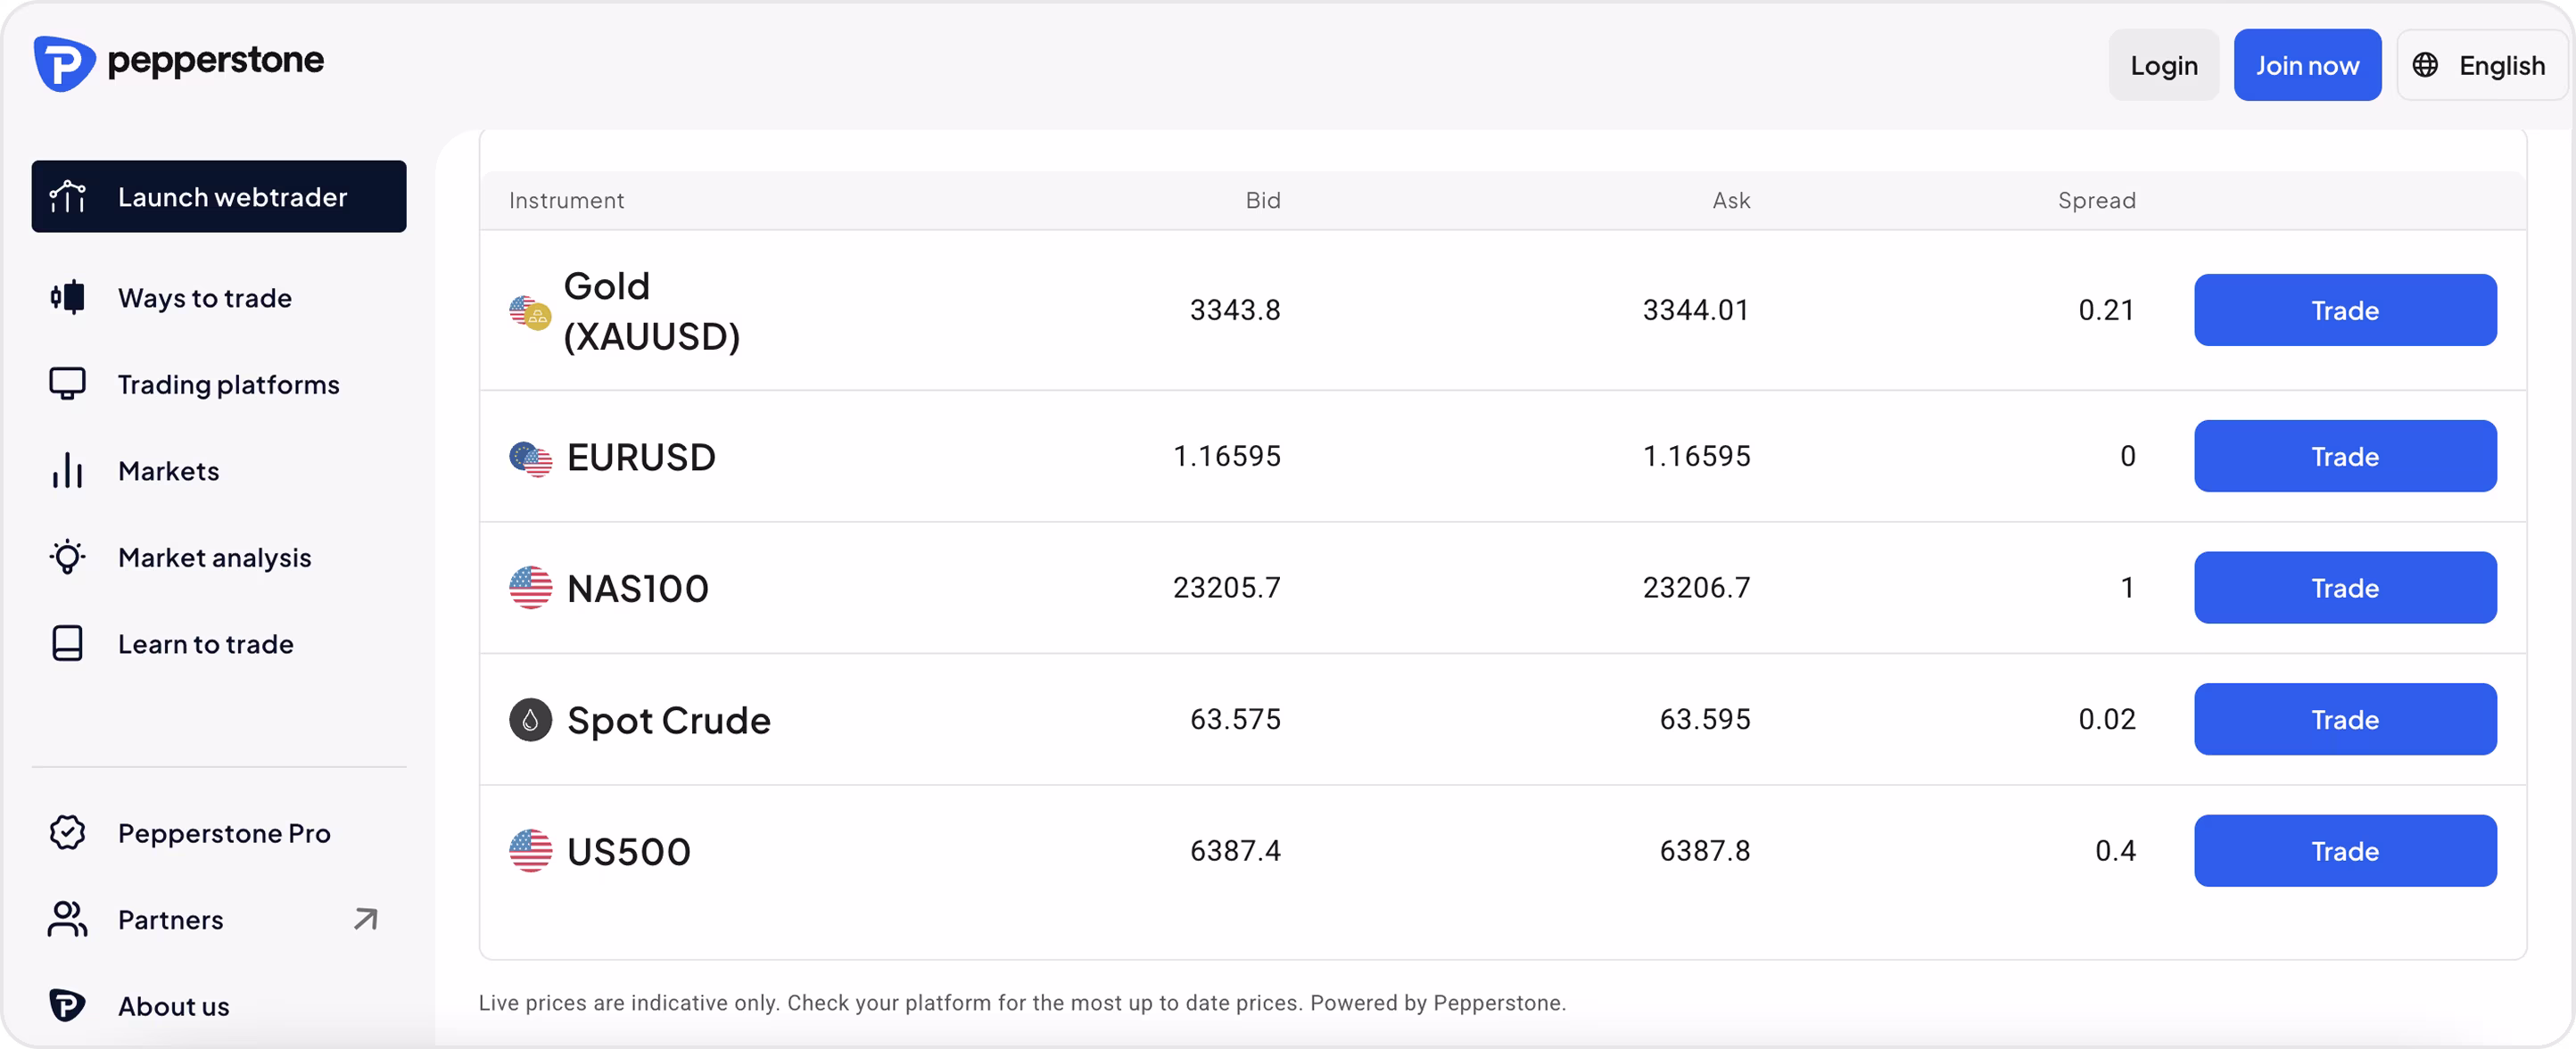Click the Partners people icon
This screenshot has height=1049, width=2576.
pyautogui.click(x=67, y=919)
